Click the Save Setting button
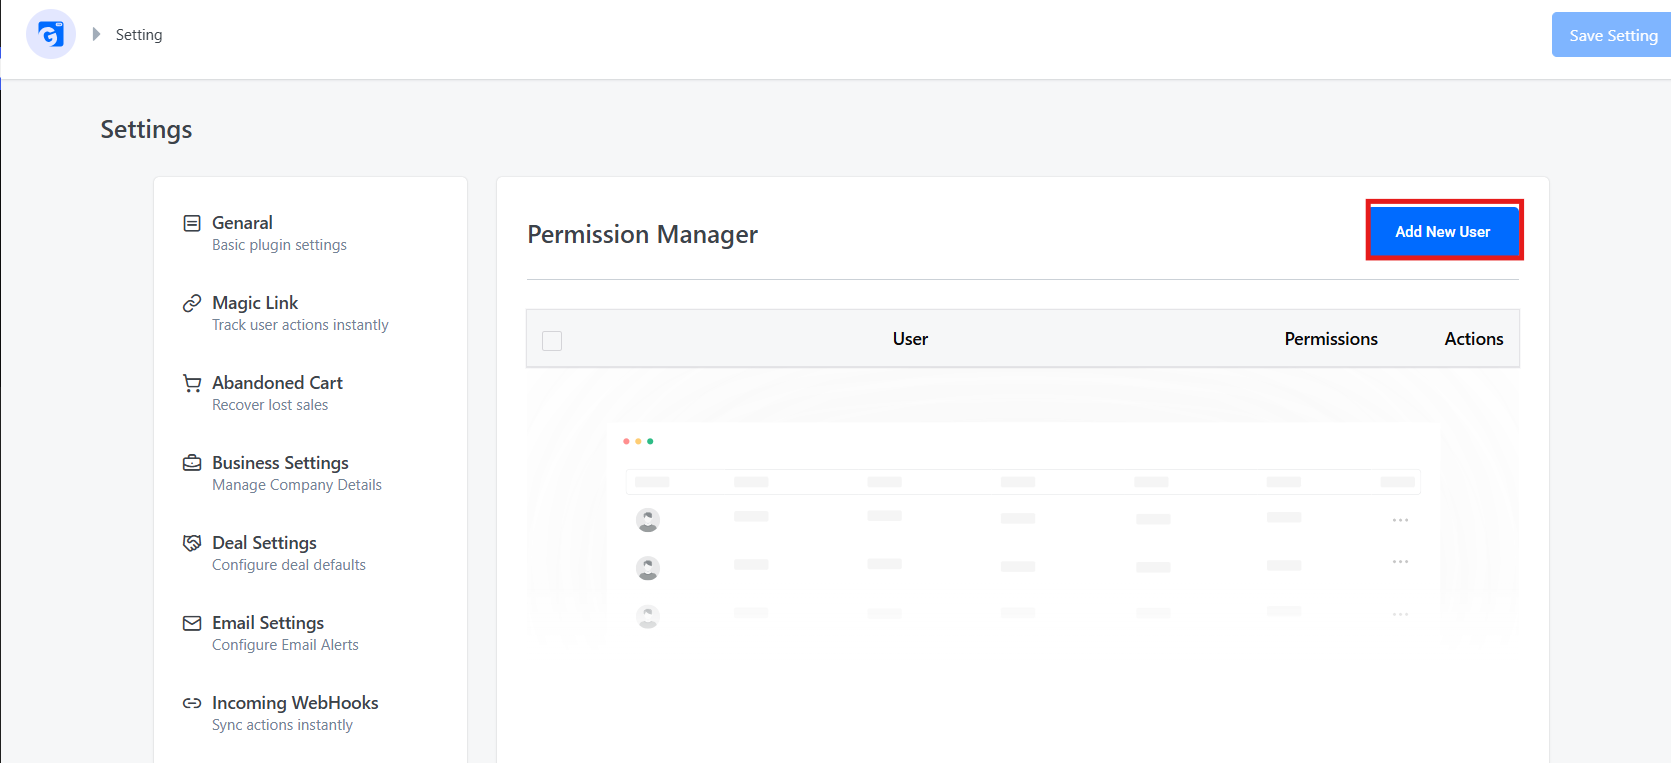1671x763 pixels. 1611,35
